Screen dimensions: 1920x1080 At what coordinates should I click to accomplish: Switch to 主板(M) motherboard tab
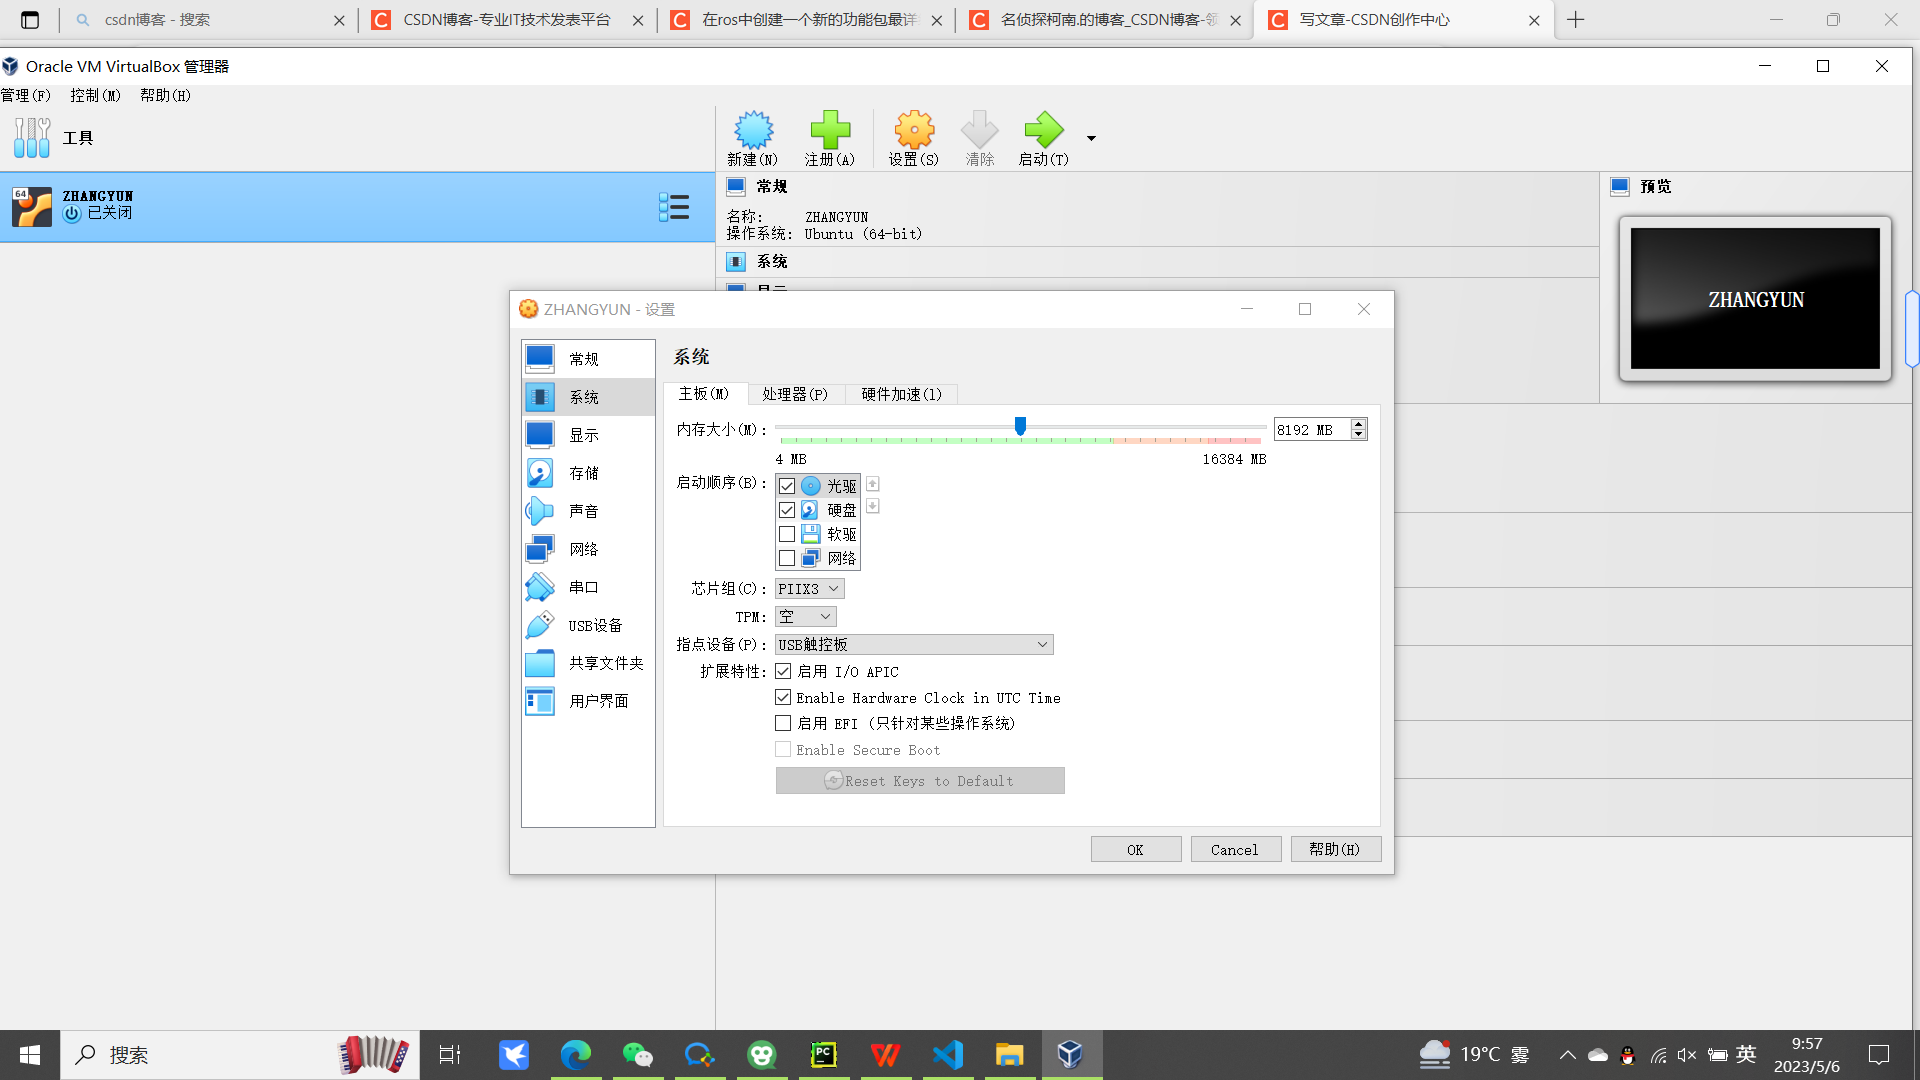(x=704, y=394)
